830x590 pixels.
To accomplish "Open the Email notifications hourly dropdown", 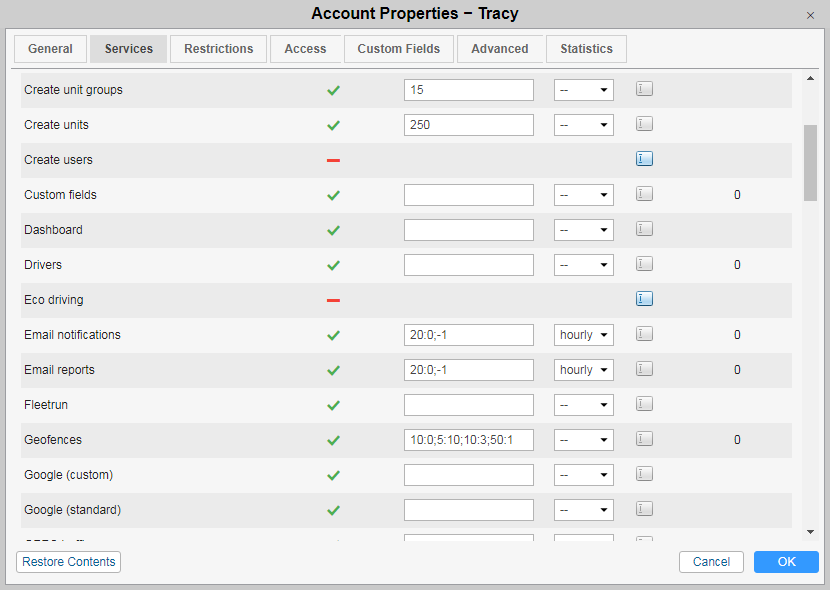I will pos(584,335).
